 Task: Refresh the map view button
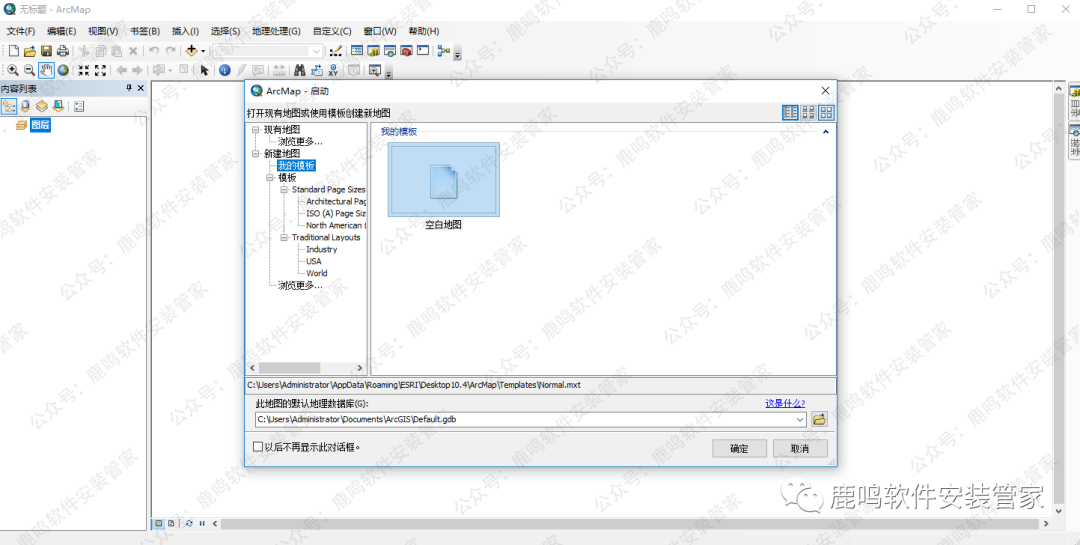pyautogui.click(x=189, y=524)
